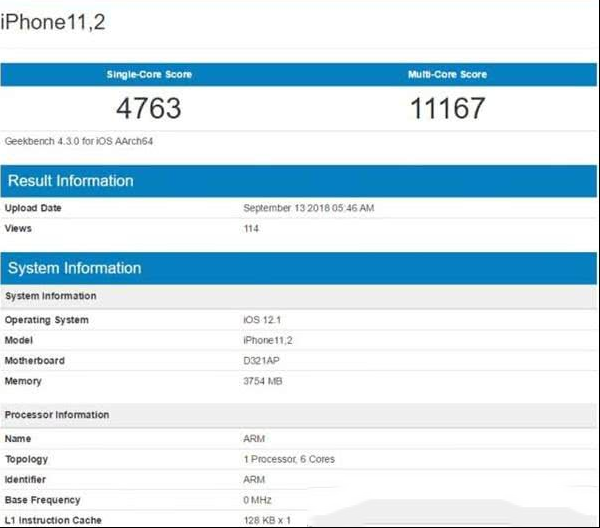Select the Multi-Core Score header

447,74
